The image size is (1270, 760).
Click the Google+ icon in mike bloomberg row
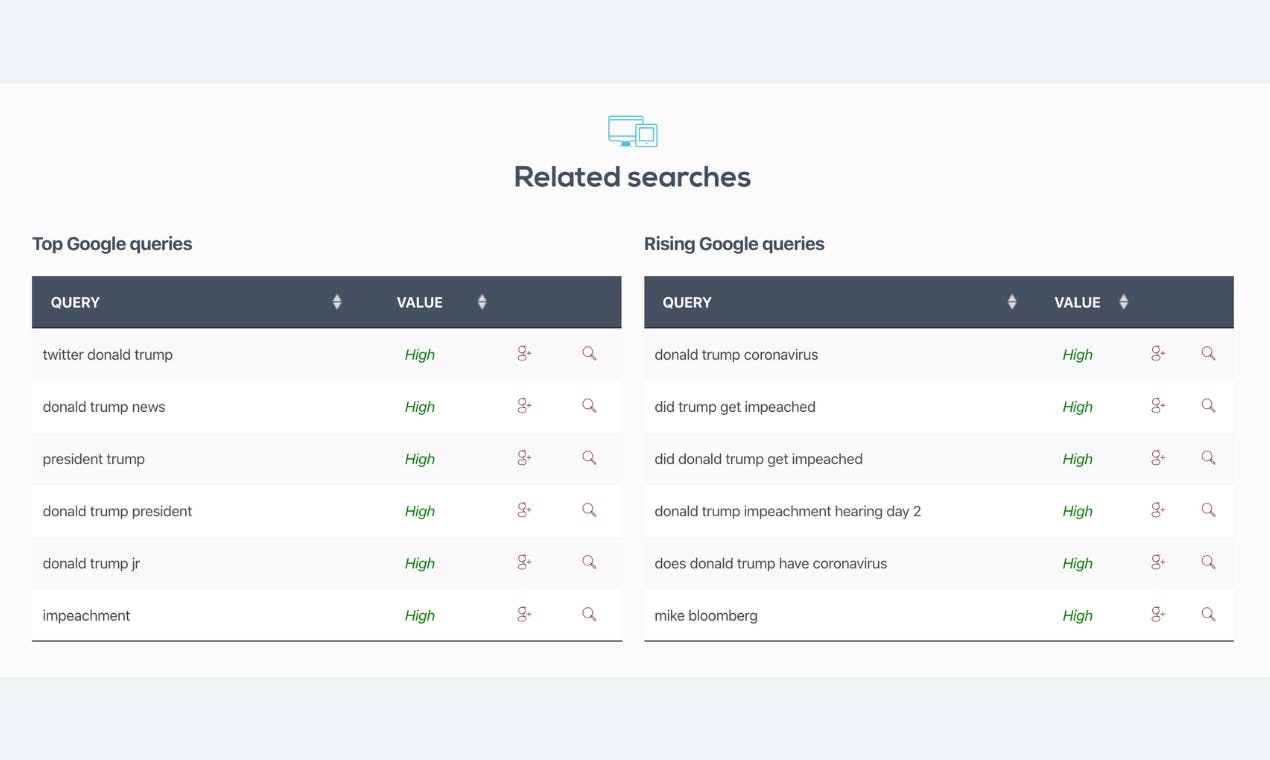(x=1158, y=614)
